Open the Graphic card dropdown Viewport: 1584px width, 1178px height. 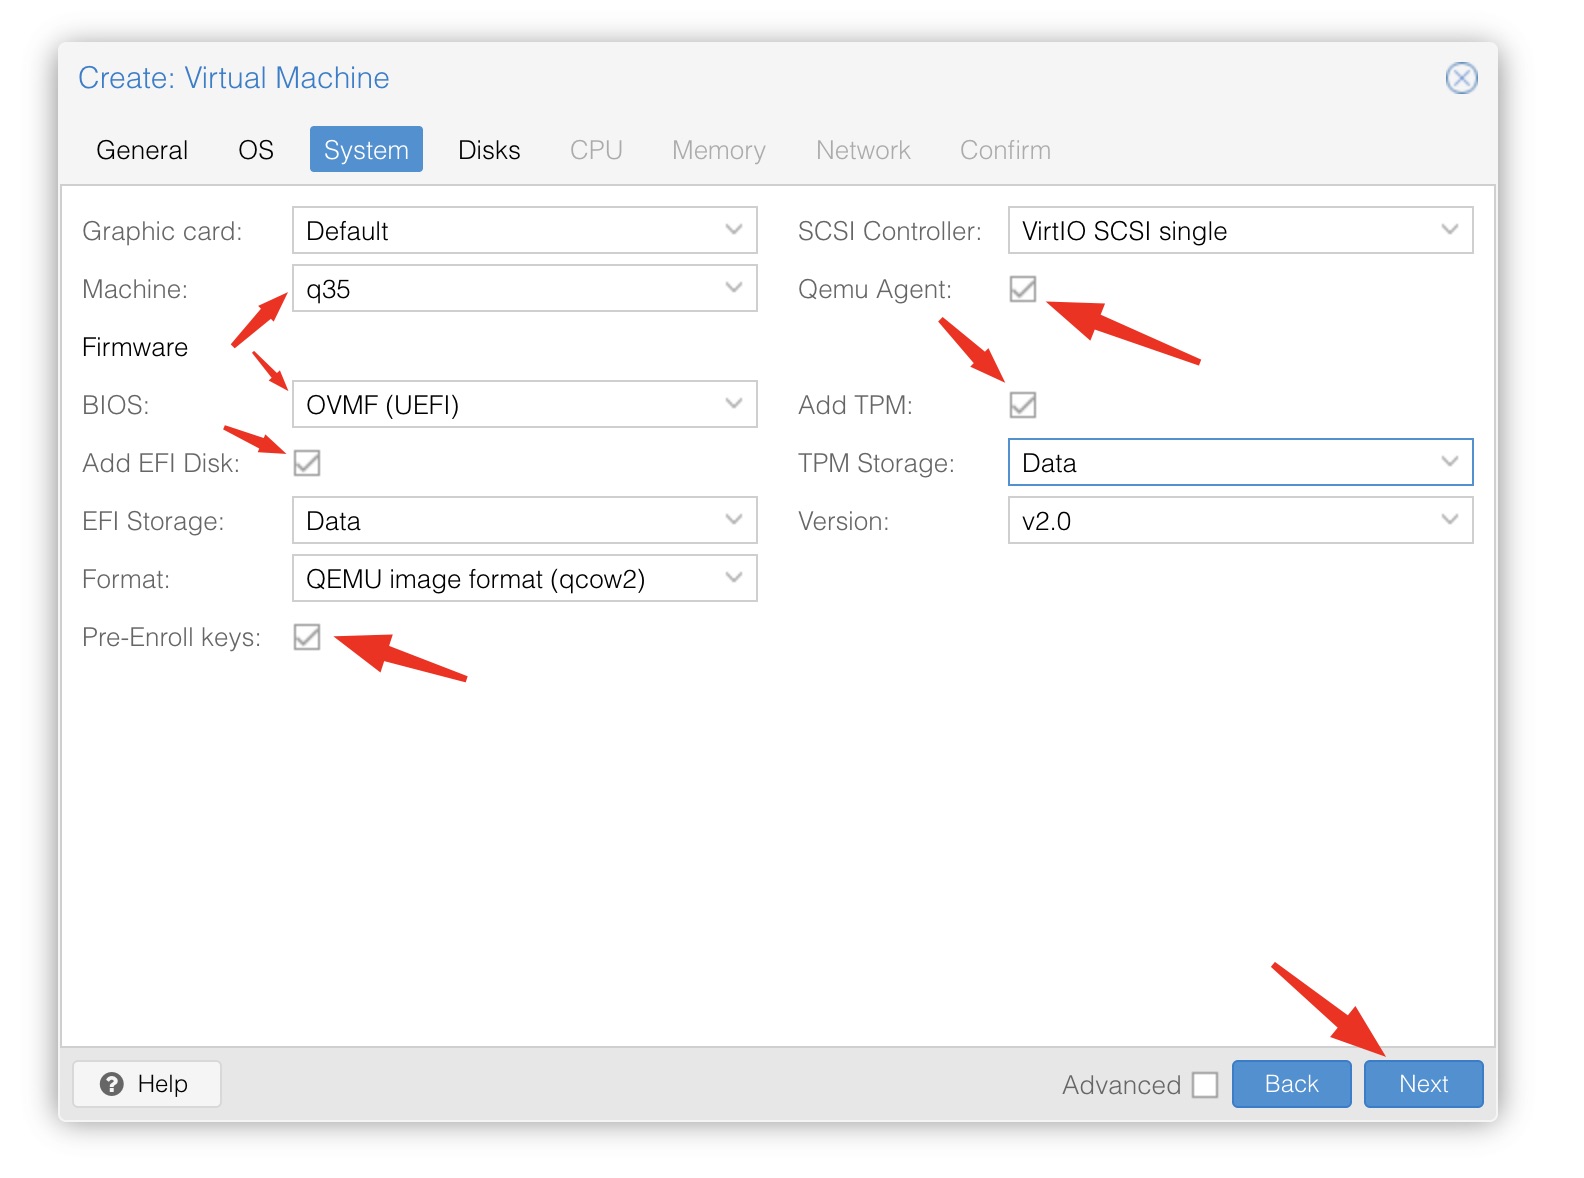(524, 231)
